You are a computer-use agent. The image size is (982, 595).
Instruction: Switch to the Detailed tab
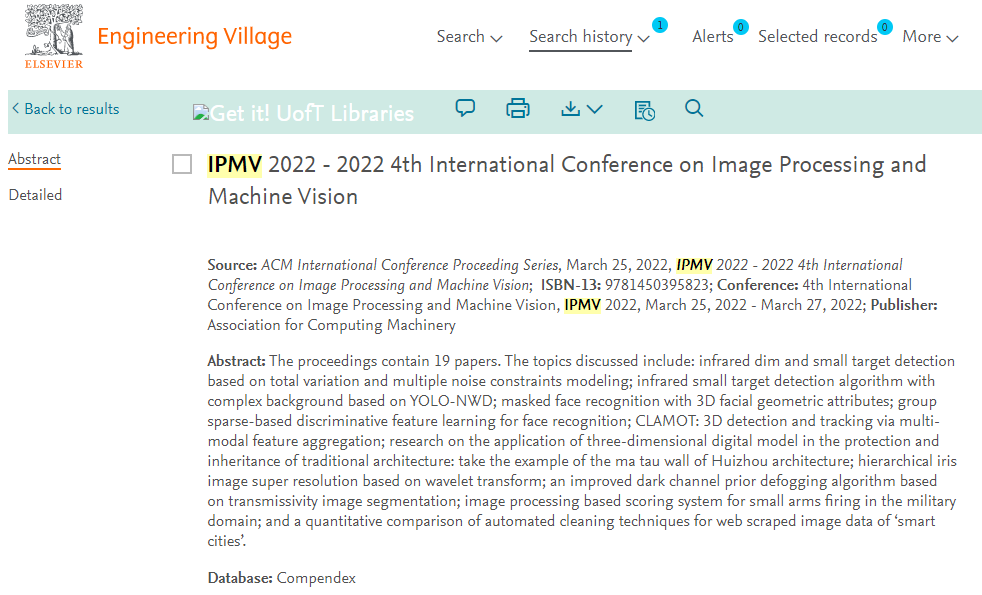(35, 195)
